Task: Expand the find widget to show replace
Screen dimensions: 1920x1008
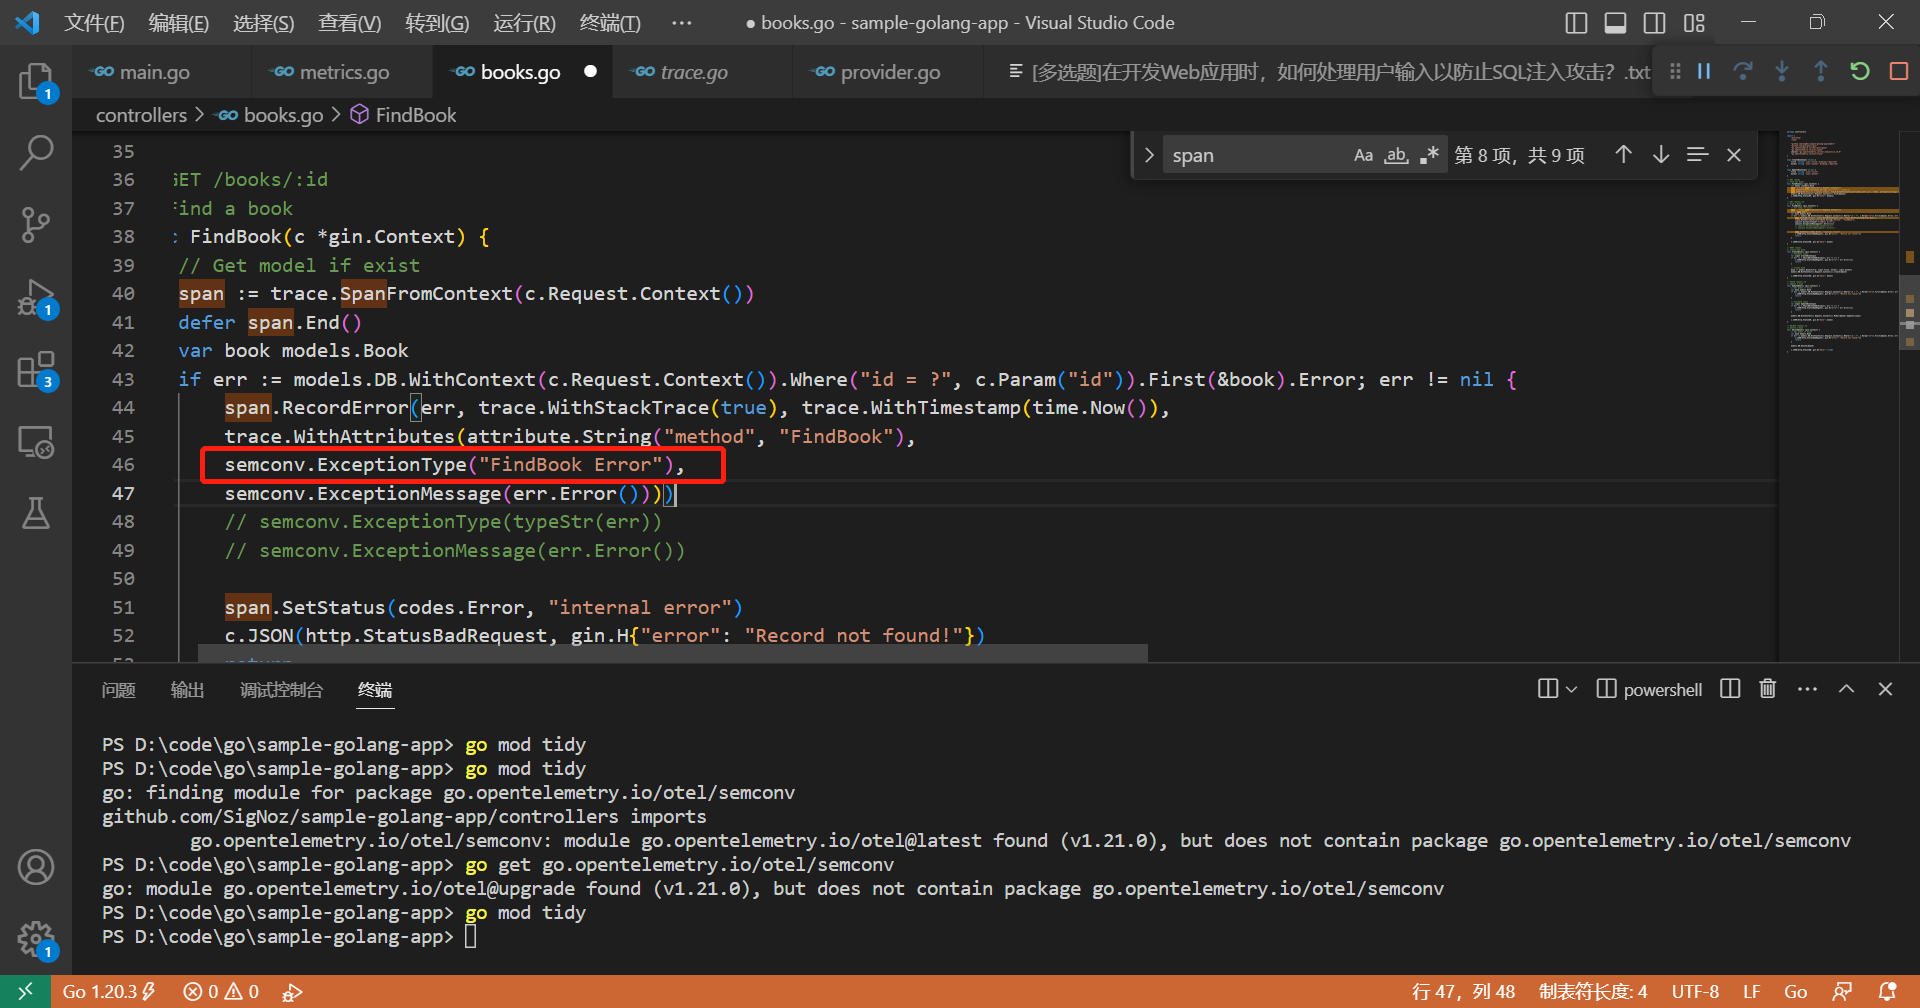Action: pos(1148,154)
